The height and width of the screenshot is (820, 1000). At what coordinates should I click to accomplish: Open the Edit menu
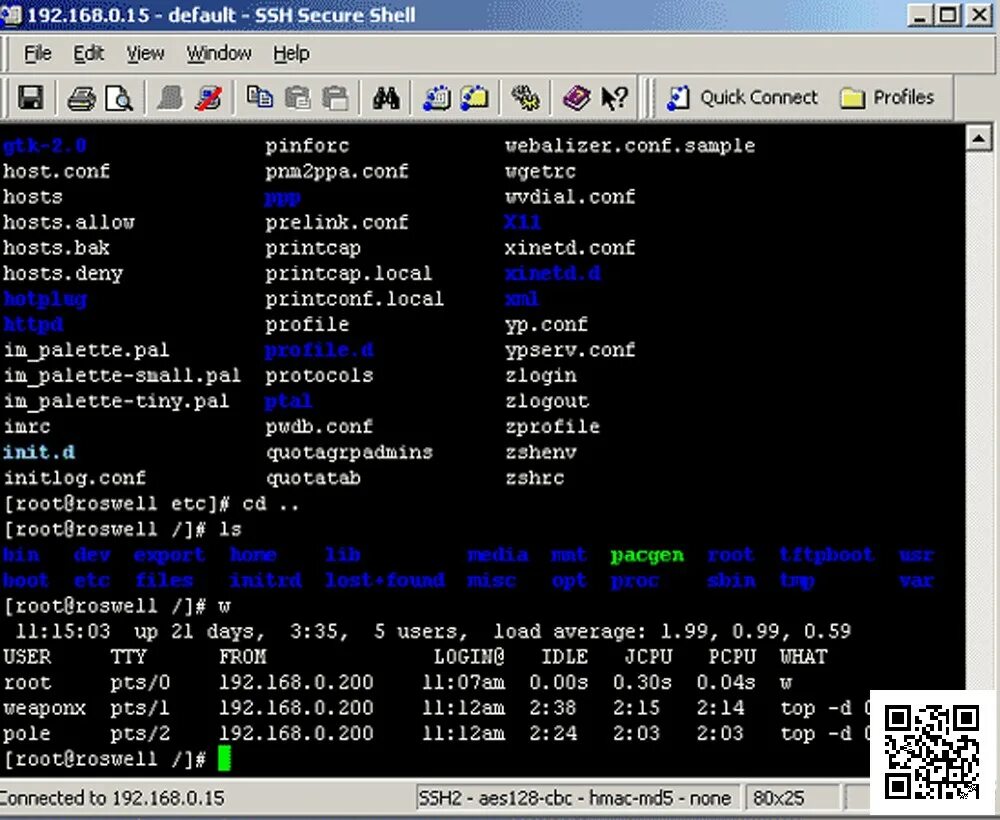tap(89, 54)
